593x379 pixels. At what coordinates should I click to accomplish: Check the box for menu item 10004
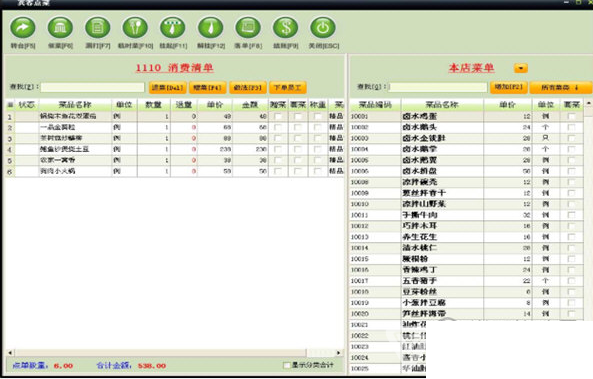click(x=571, y=149)
